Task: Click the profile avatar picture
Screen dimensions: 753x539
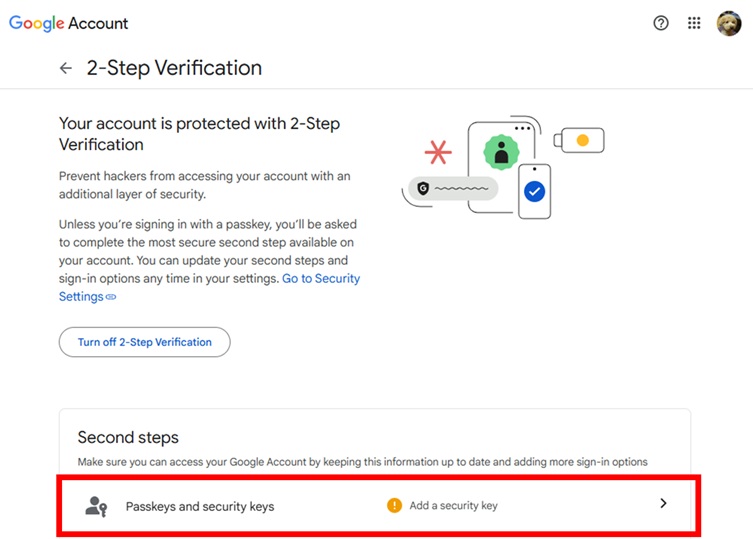Action: (x=728, y=23)
